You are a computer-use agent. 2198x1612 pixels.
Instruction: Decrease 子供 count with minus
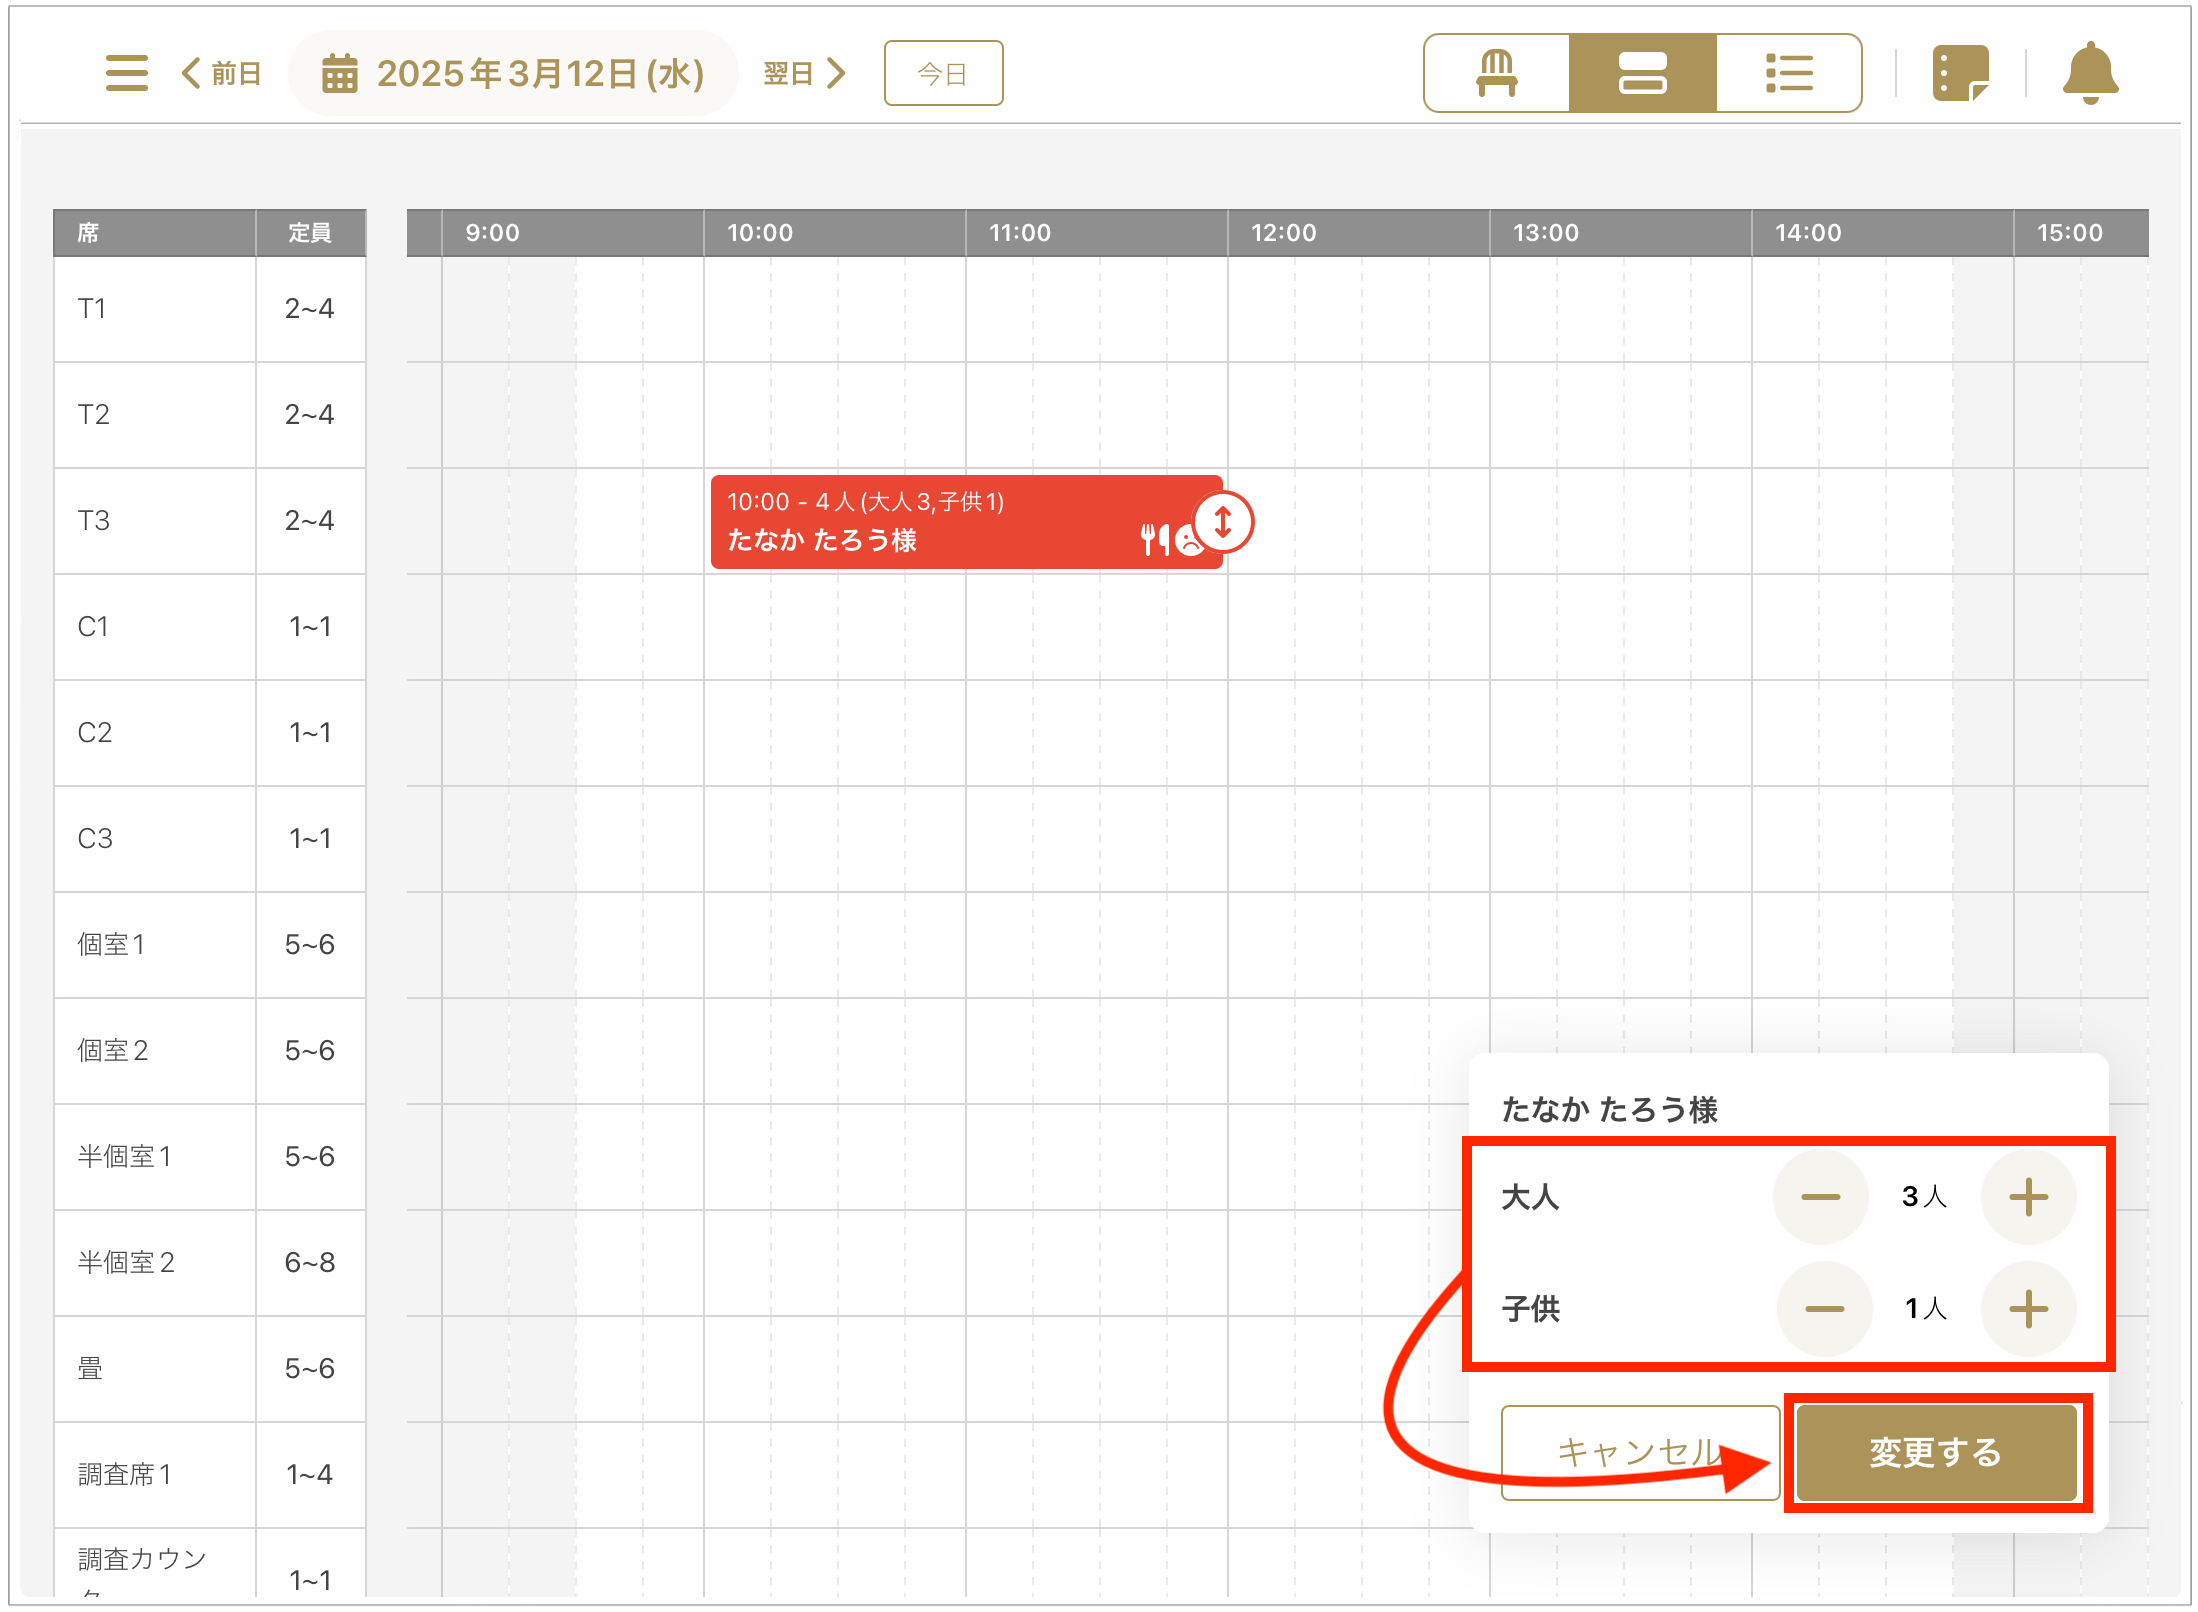pos(1824,1309)
